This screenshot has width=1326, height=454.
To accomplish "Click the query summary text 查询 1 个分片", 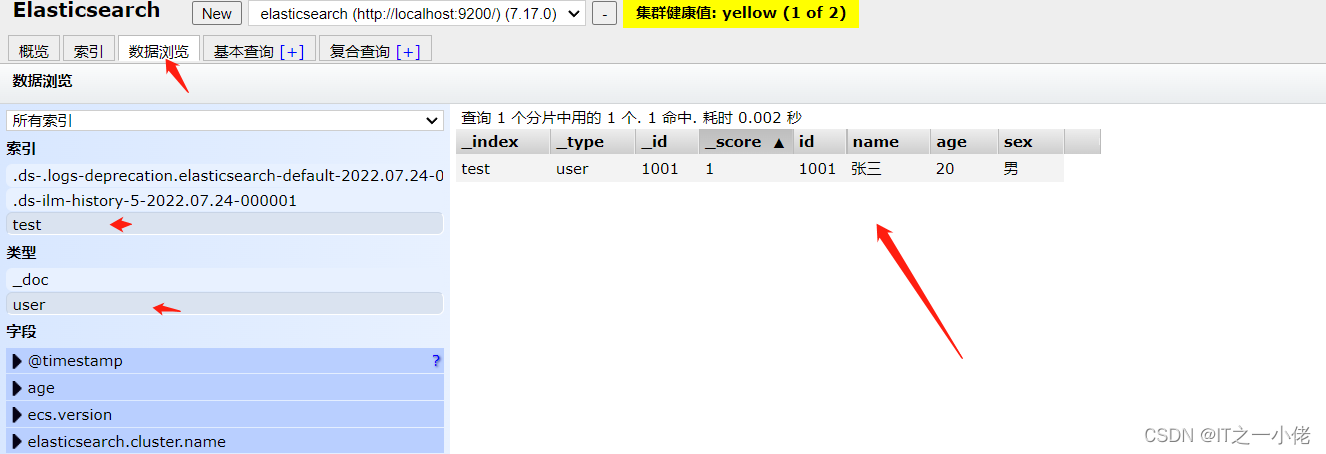I will [x=631, y=117].
